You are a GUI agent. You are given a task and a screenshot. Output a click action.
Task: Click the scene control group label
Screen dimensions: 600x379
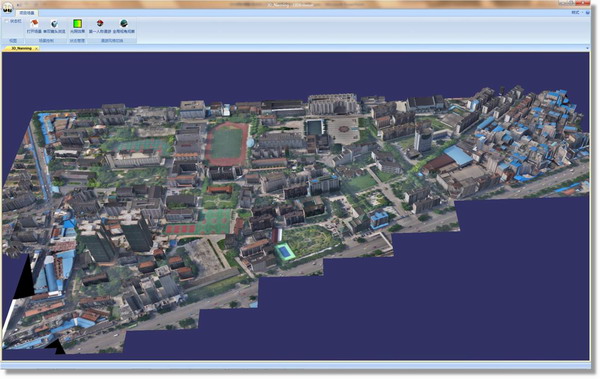pyautogui.click(x=46, y=40)
